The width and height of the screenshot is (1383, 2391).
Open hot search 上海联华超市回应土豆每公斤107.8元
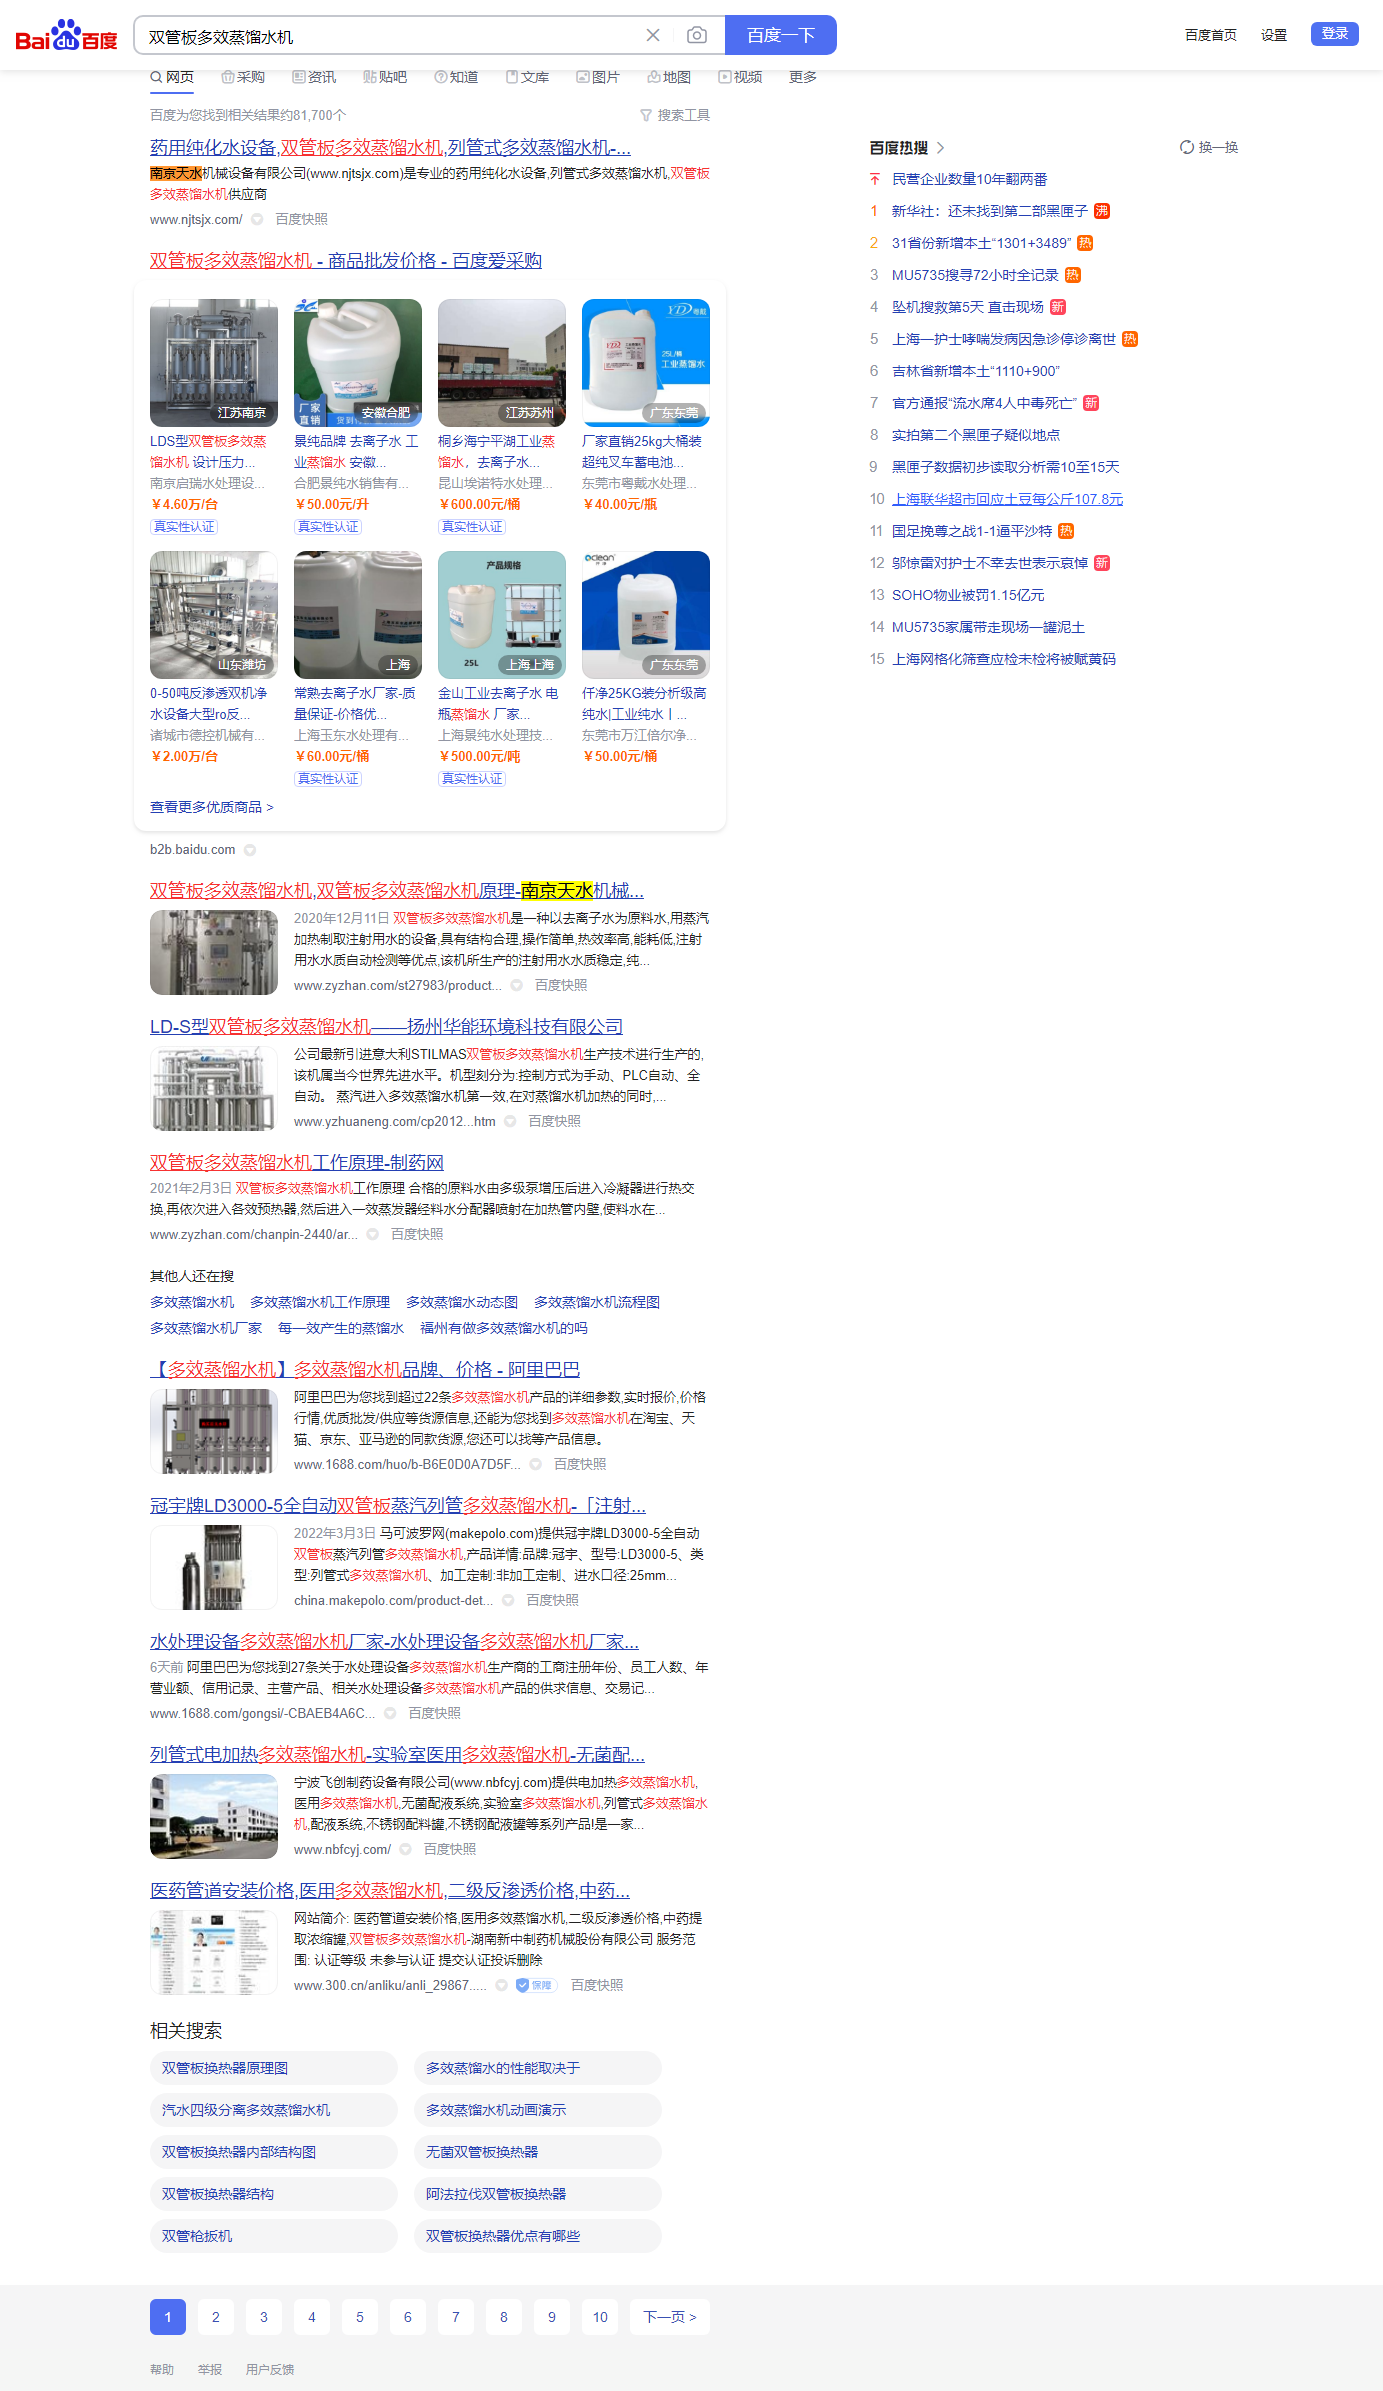1007,499
